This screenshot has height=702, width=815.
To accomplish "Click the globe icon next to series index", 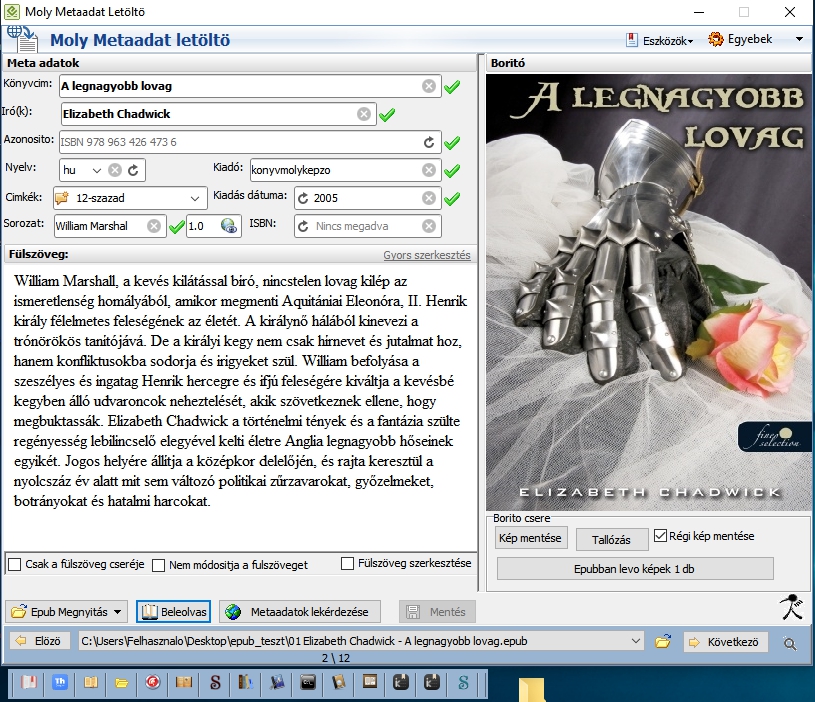I will pos(229,226).
